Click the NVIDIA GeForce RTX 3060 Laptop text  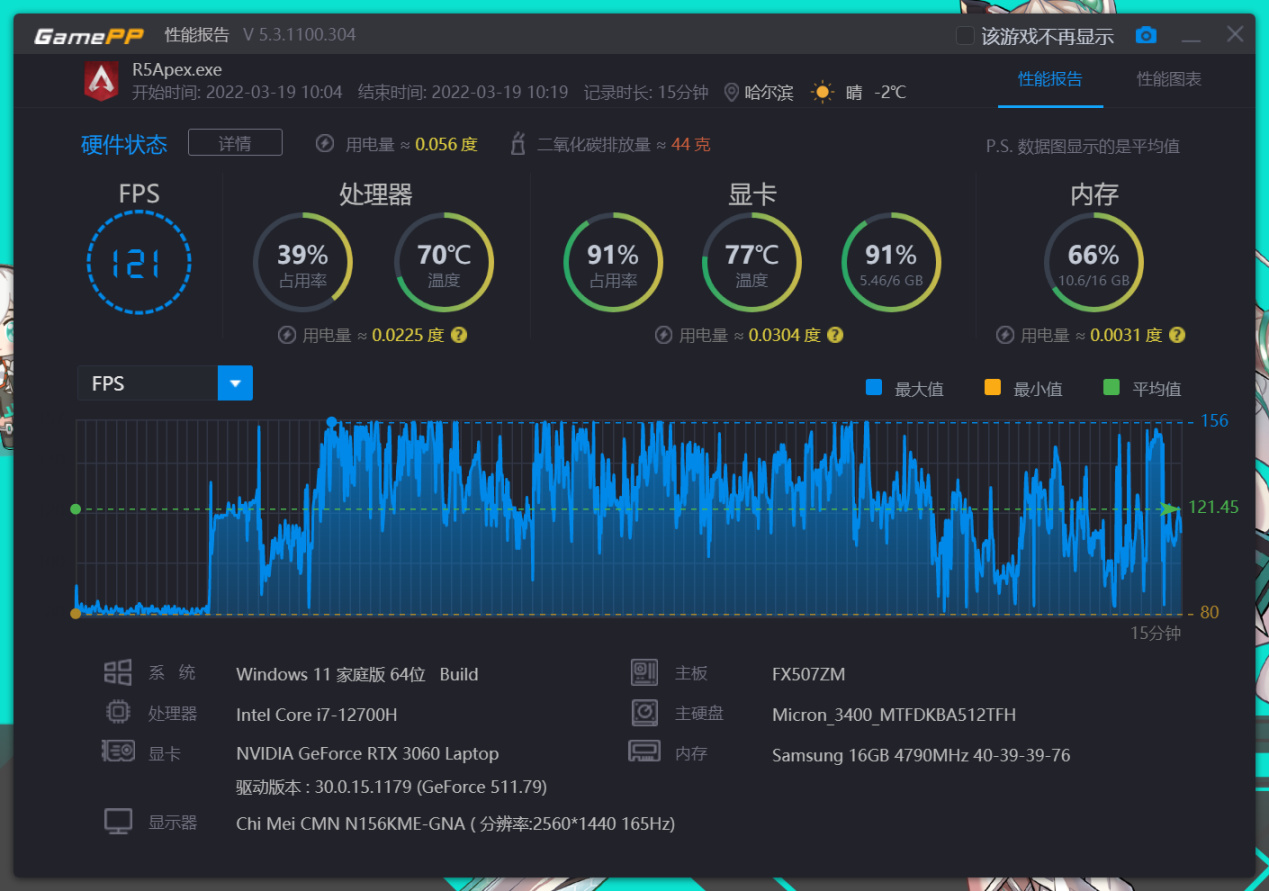coord(367,753)
